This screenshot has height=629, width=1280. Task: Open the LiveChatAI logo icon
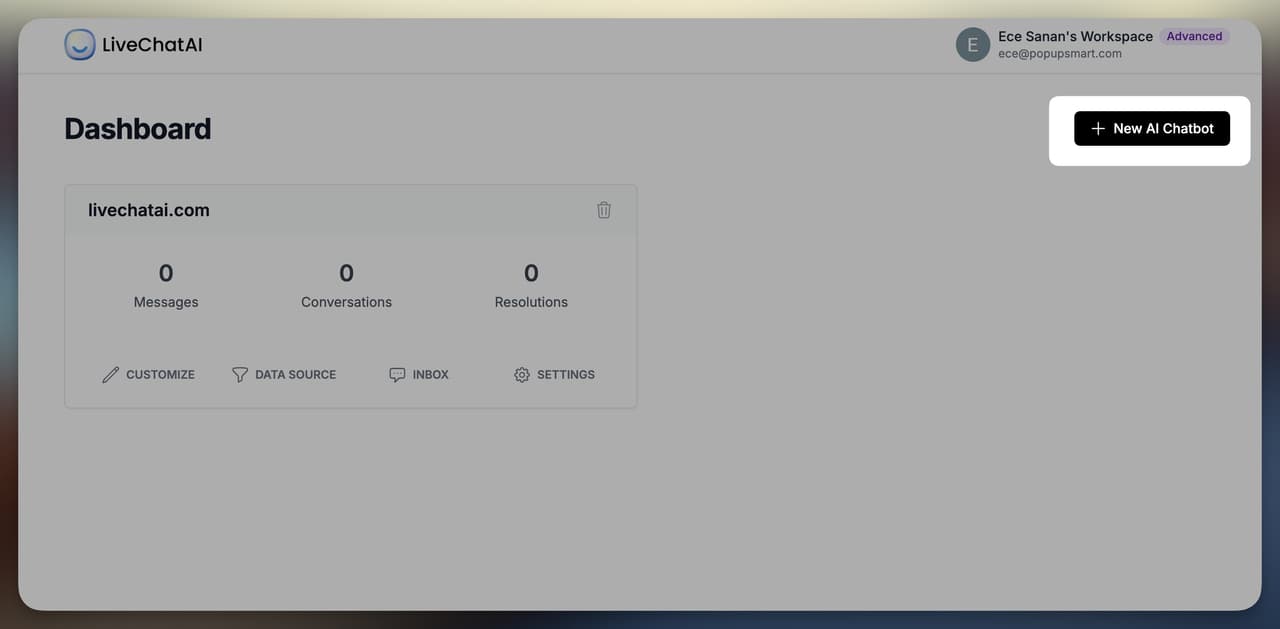click(80, 44)
